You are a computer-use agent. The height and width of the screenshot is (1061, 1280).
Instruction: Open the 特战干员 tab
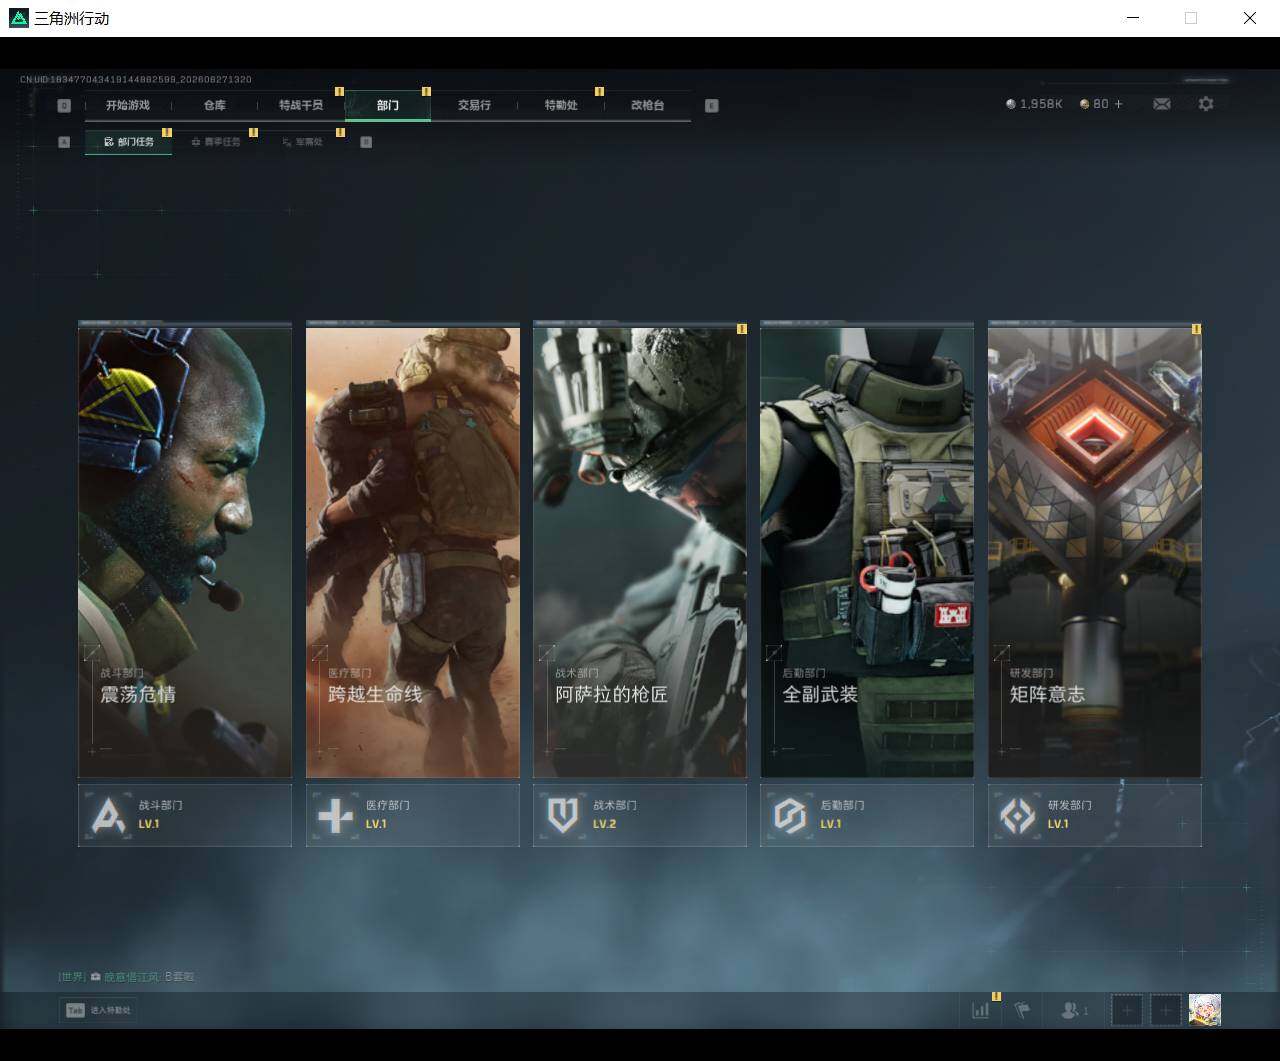pyautogui.click(x=301, y=105)
